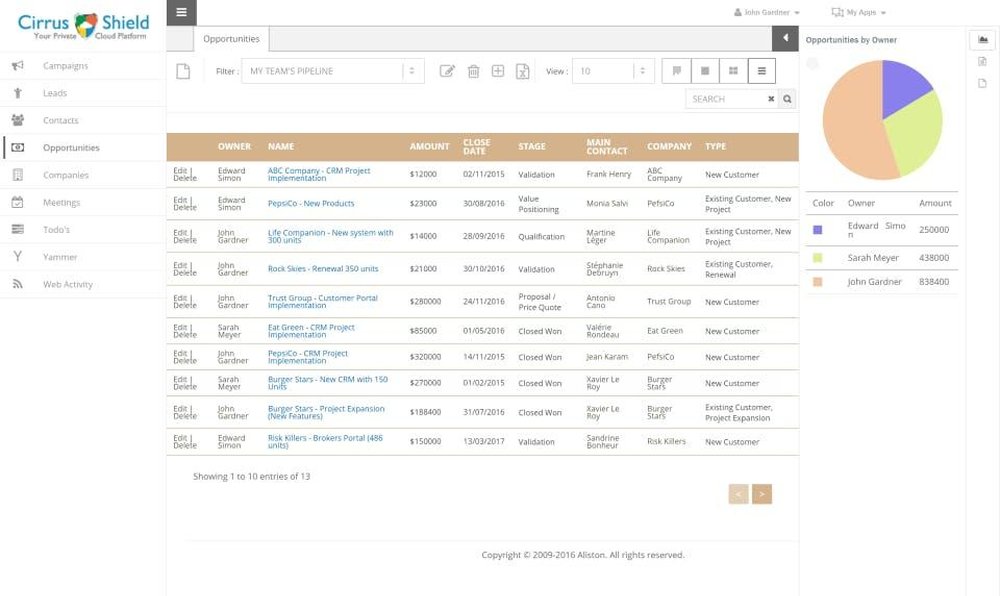The image size is (1000, 596).
Task: Click the report document icon in right strip
Action: [982, 61]
